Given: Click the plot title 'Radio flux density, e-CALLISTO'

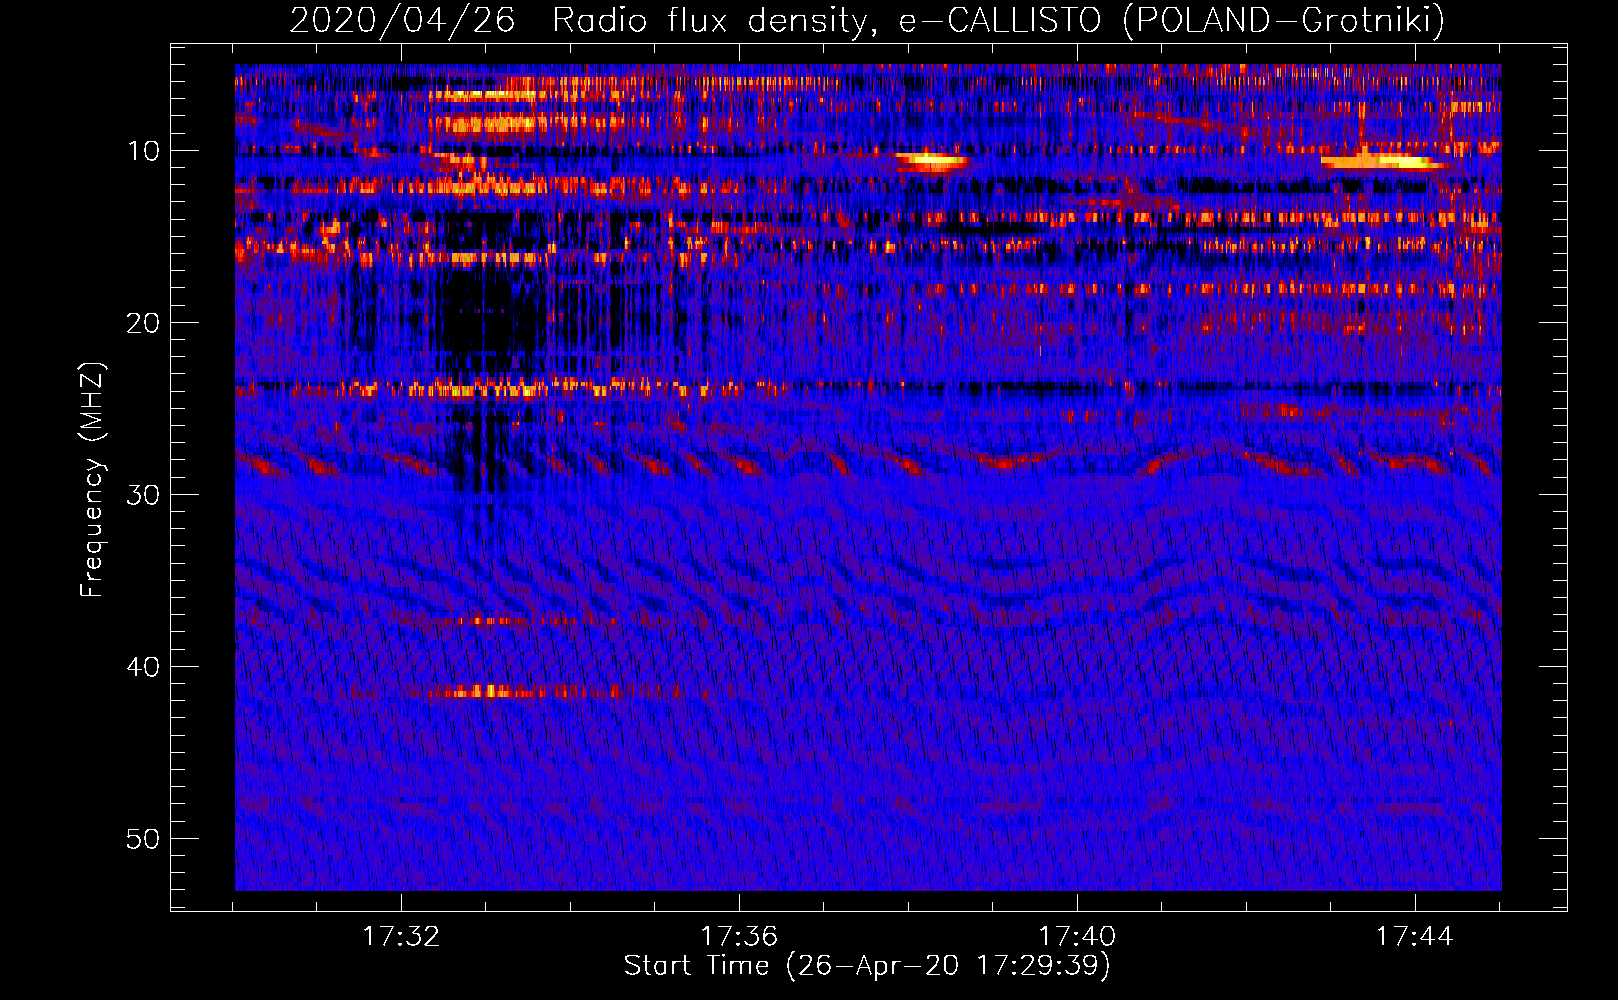Looking at the screenshot, I should click(827, 20).
